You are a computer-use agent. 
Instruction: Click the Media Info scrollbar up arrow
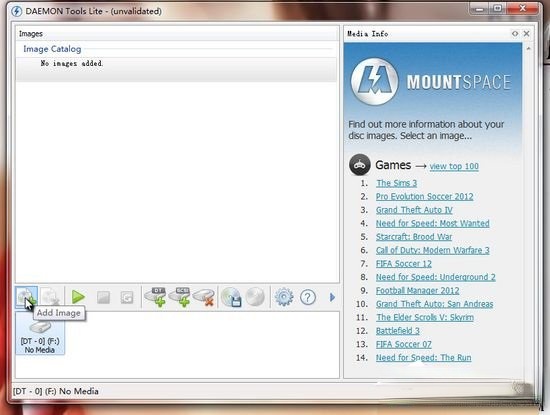(x=529, y=48)
